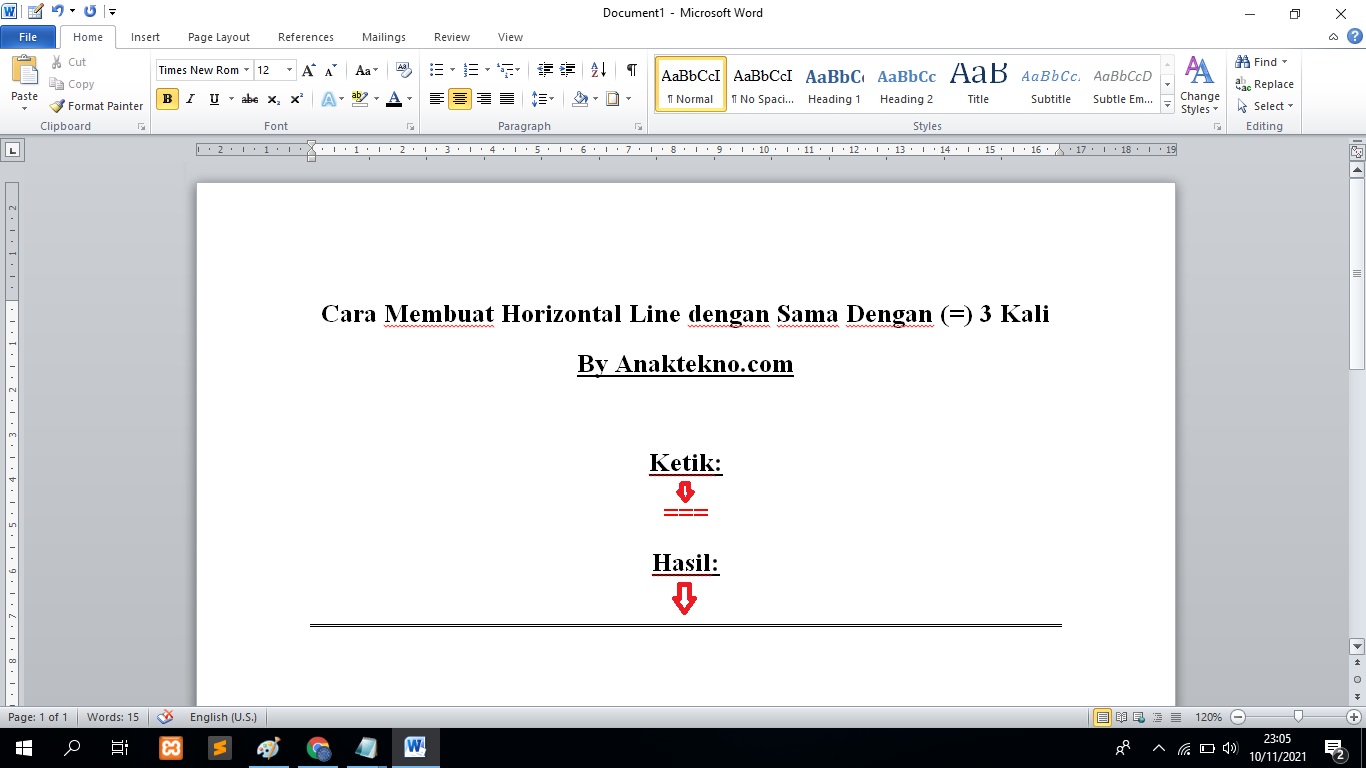Click the Sort A-Z icon
Image resolution: width=1366 pixels, height=768 pixels.
pyautogui.click(x=598, y=70)
